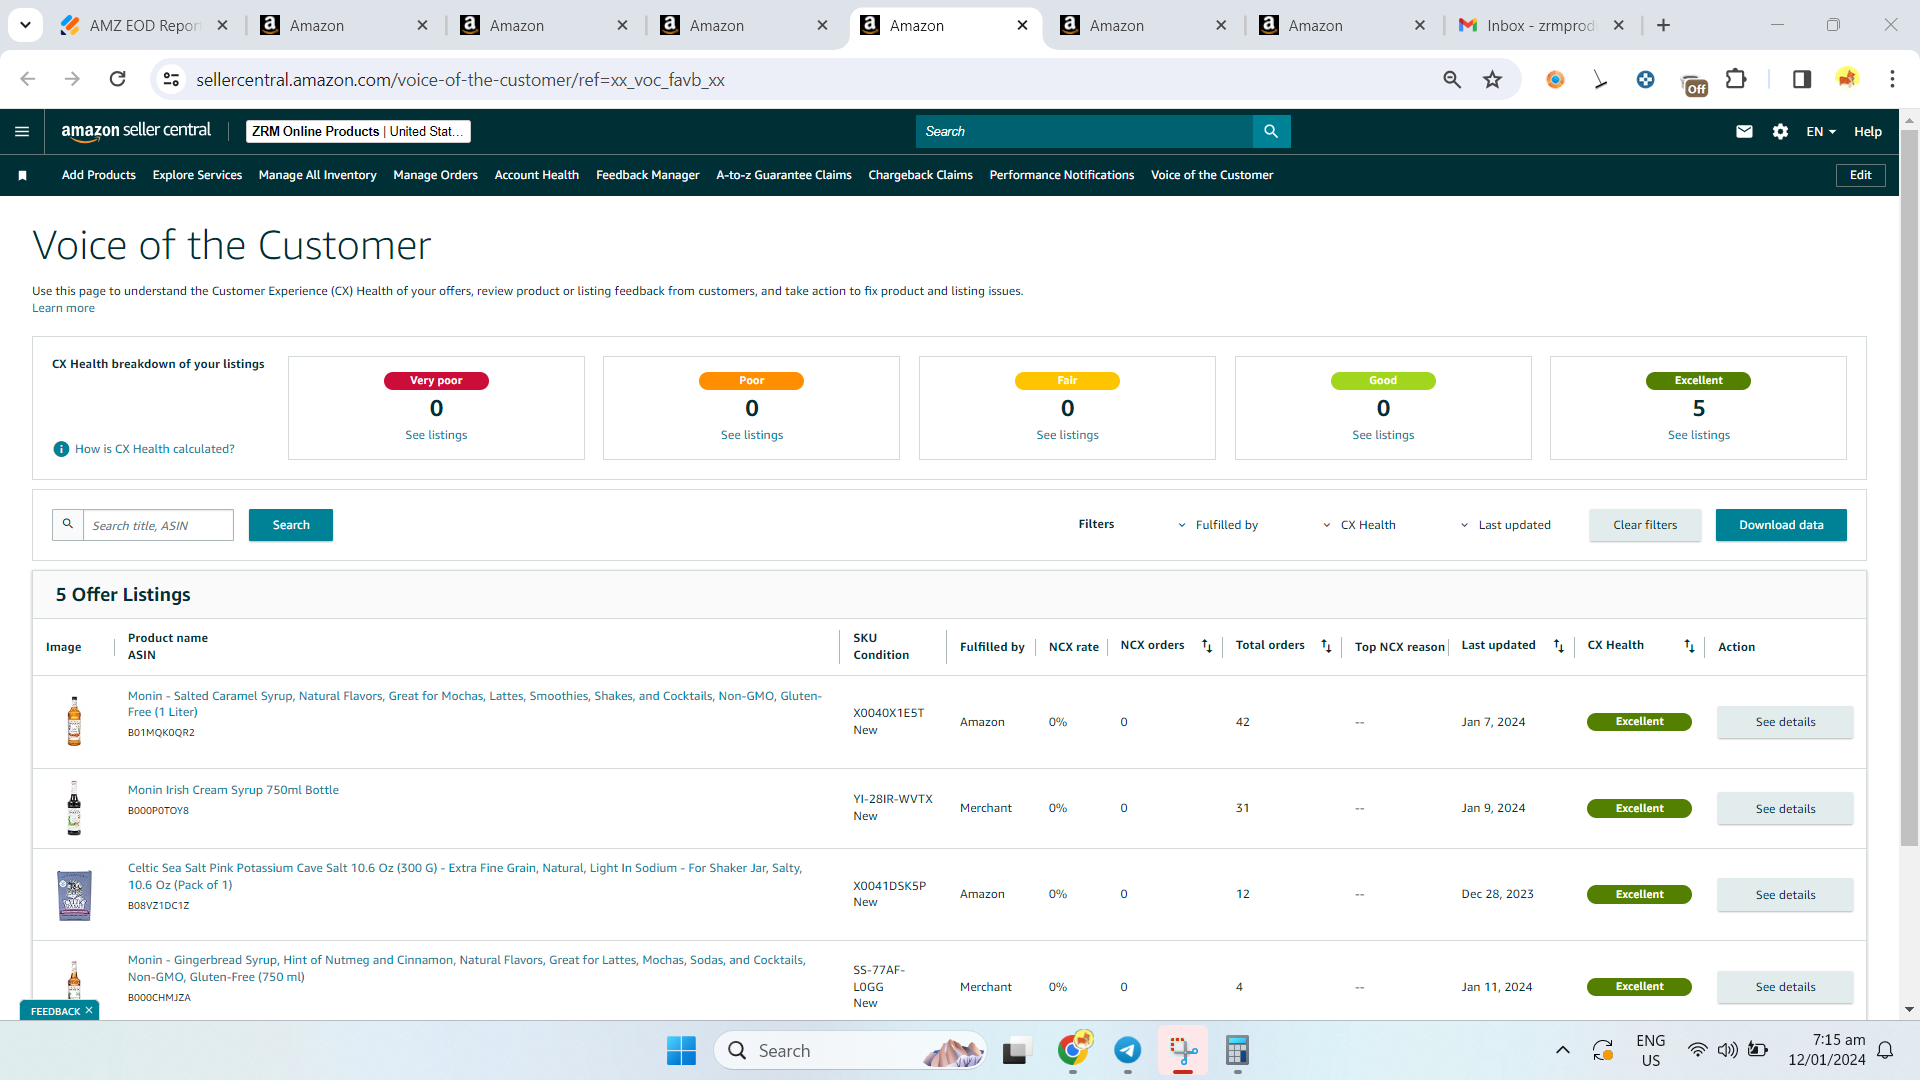The image size is (1920, 1080).
Task: See details for Monin Irish Cream Syrup
Action: 1785,808
